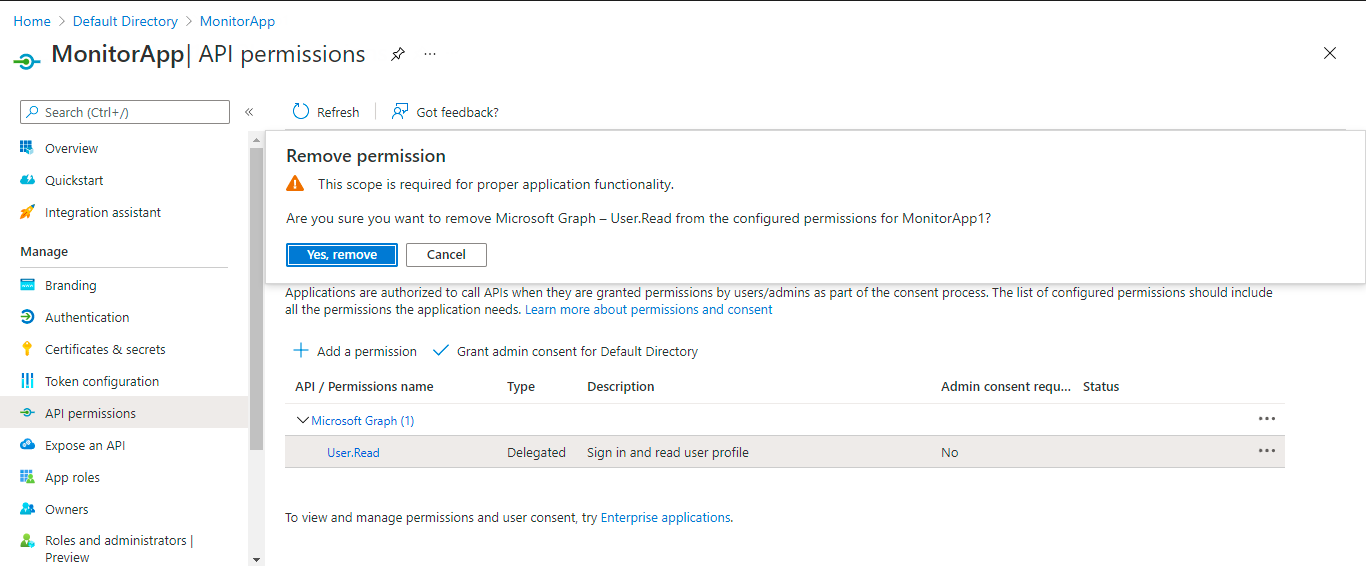Collapse the sidebar with double chevron

point(249,112)
